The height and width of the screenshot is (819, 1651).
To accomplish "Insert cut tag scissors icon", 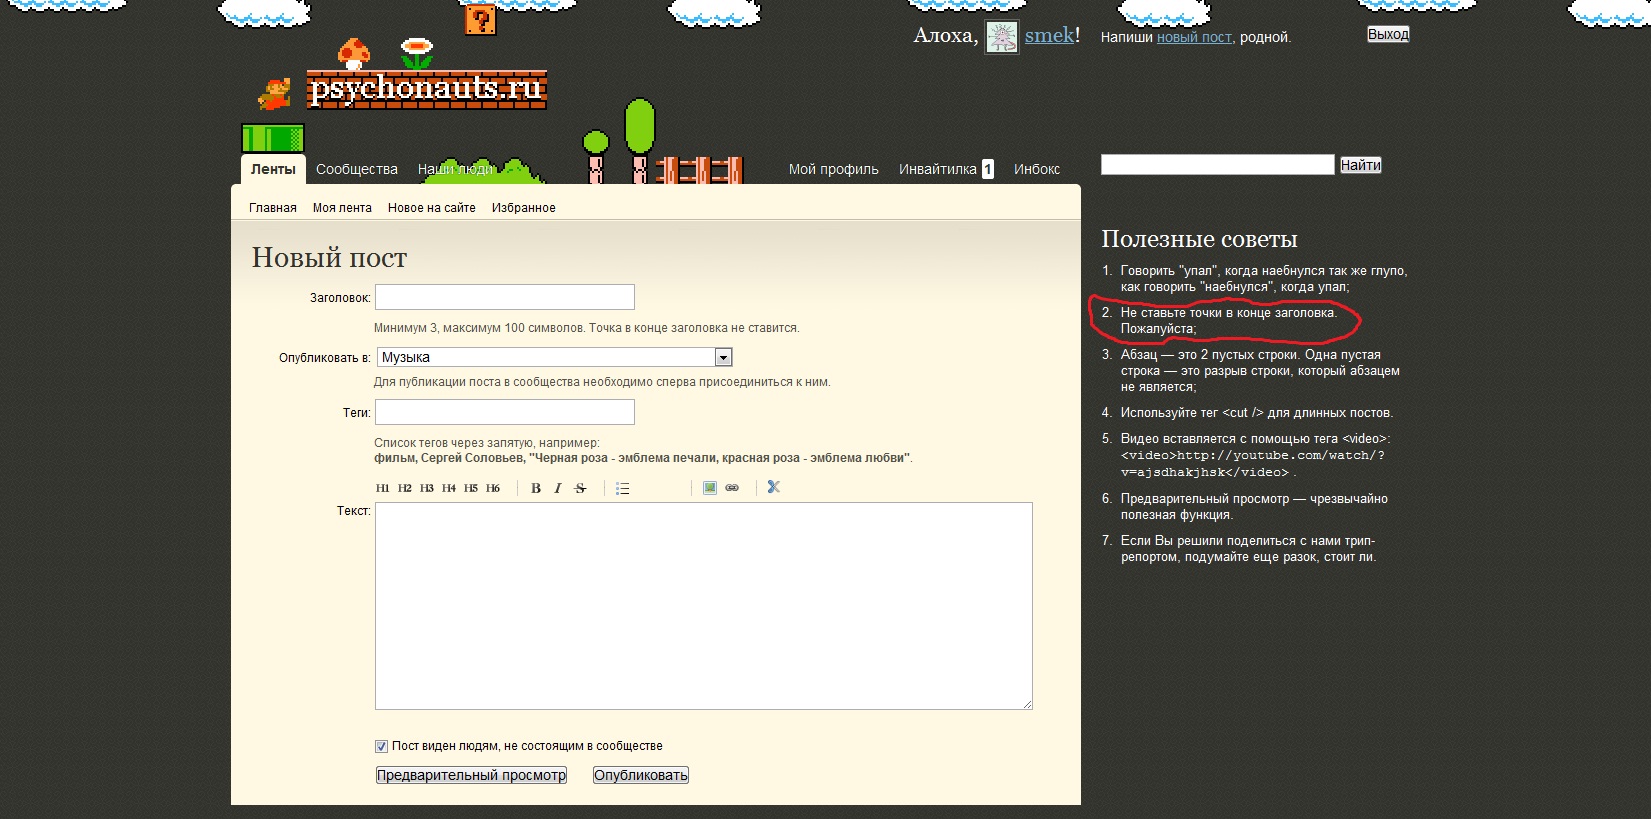I will coord(773,487).
